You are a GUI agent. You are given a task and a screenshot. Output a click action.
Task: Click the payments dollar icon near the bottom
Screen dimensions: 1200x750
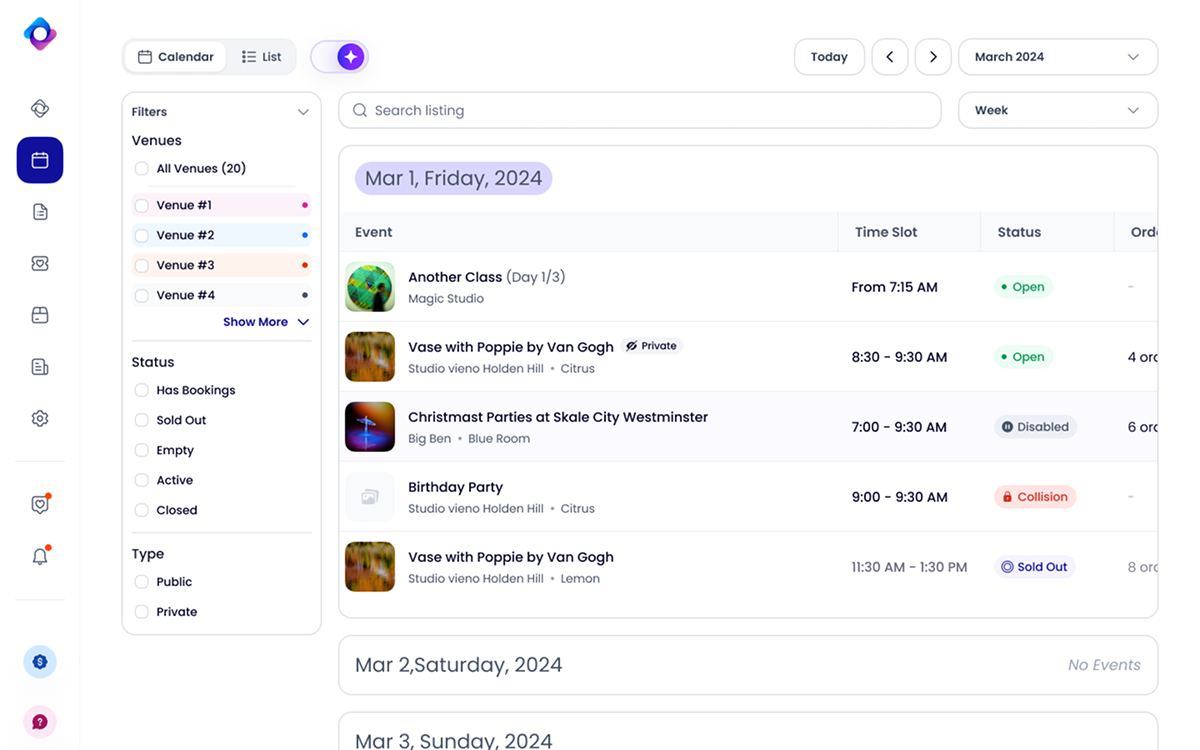coord(39,661)
